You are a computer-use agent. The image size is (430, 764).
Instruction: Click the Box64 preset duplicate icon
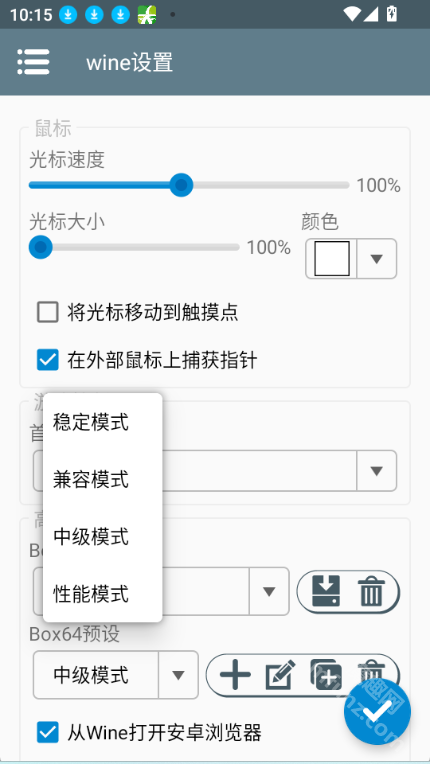coord(326,675)
